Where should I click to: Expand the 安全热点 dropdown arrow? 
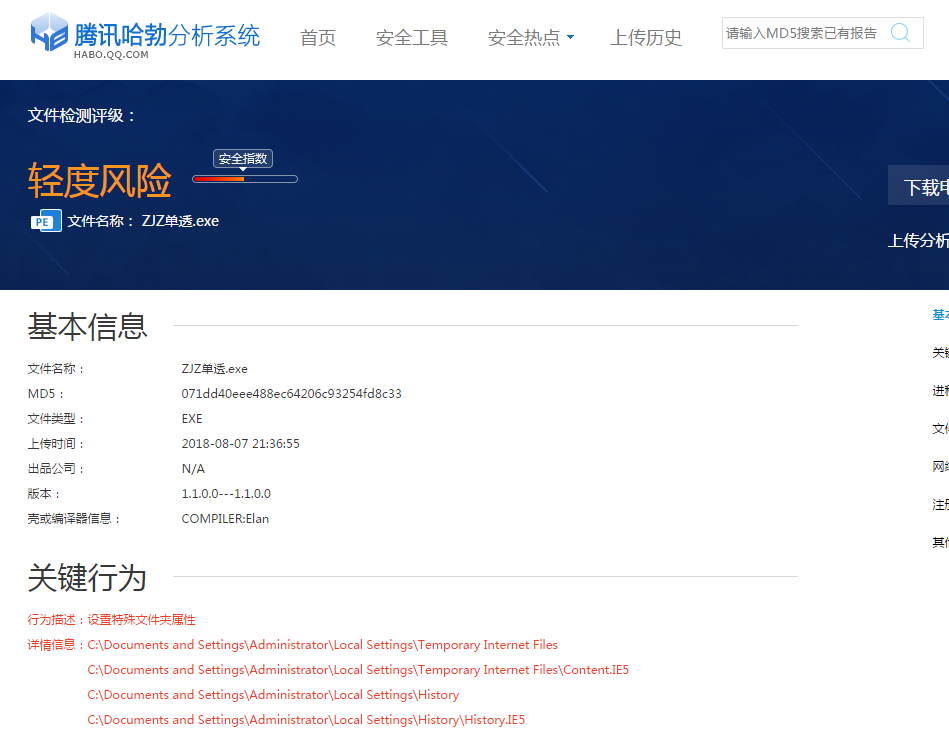[570, 38]
